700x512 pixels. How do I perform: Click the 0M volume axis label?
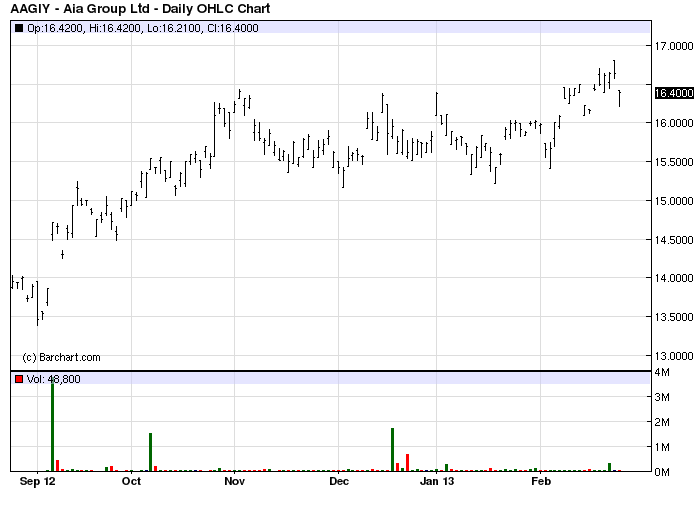tap(662, 472)
